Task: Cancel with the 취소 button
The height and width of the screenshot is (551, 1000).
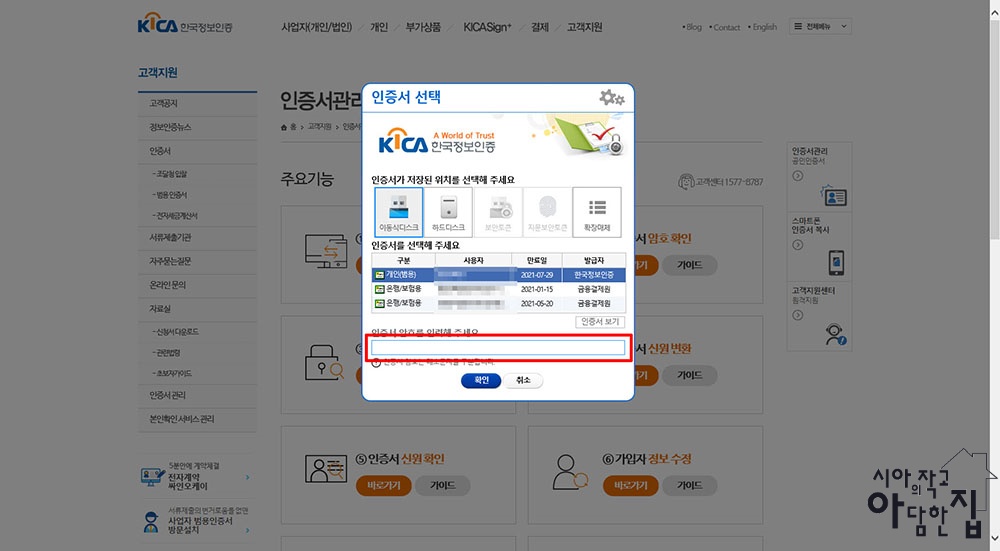Action: [523, 380]
